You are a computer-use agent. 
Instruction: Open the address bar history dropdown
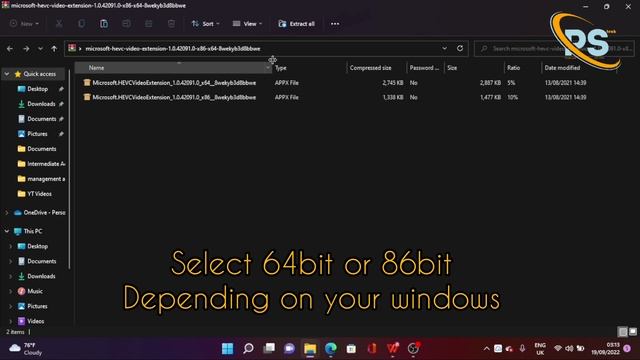444,48
